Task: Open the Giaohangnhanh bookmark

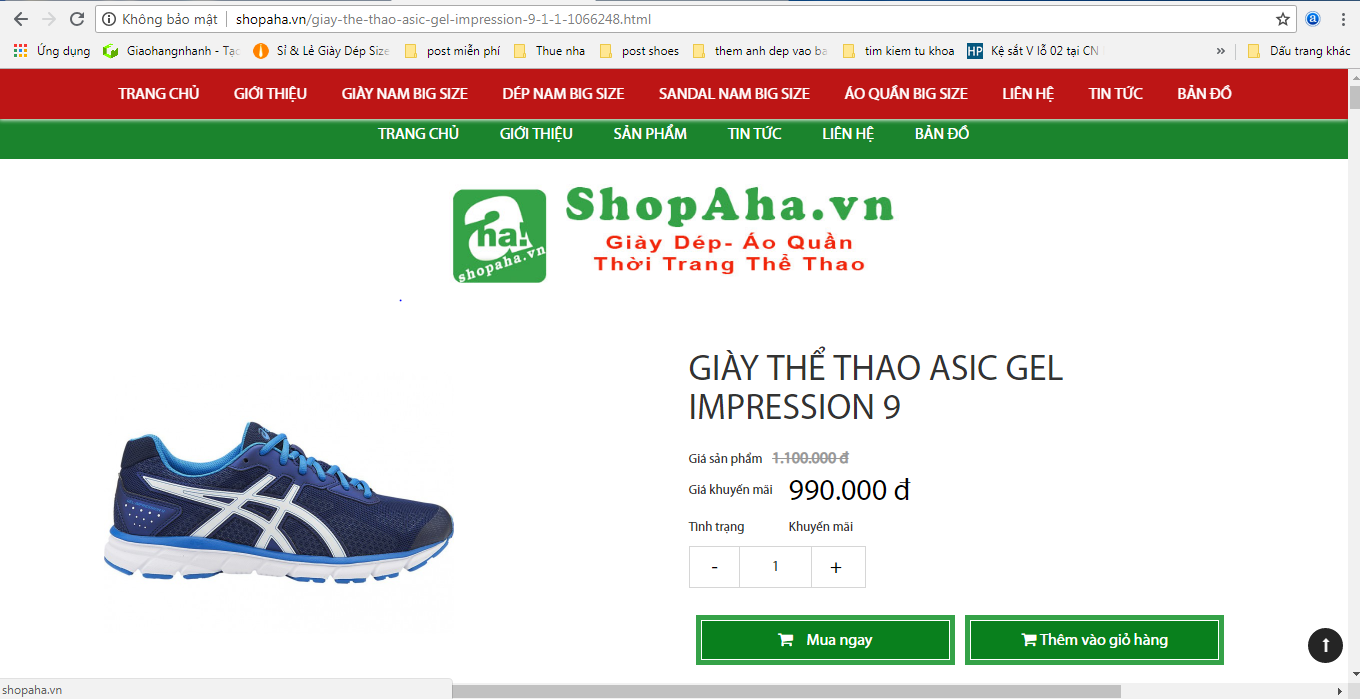Action: pyautogui.click(x=172, y=51)
